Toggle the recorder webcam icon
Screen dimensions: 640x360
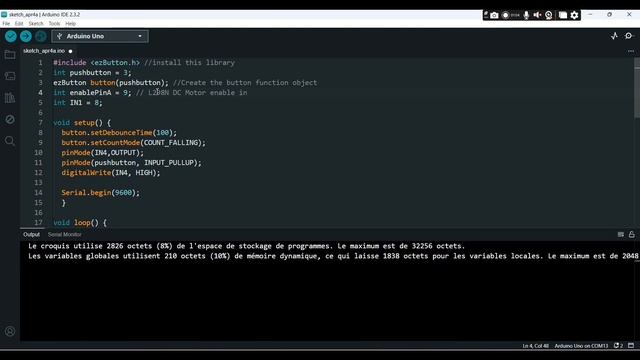tap(549, 15)
